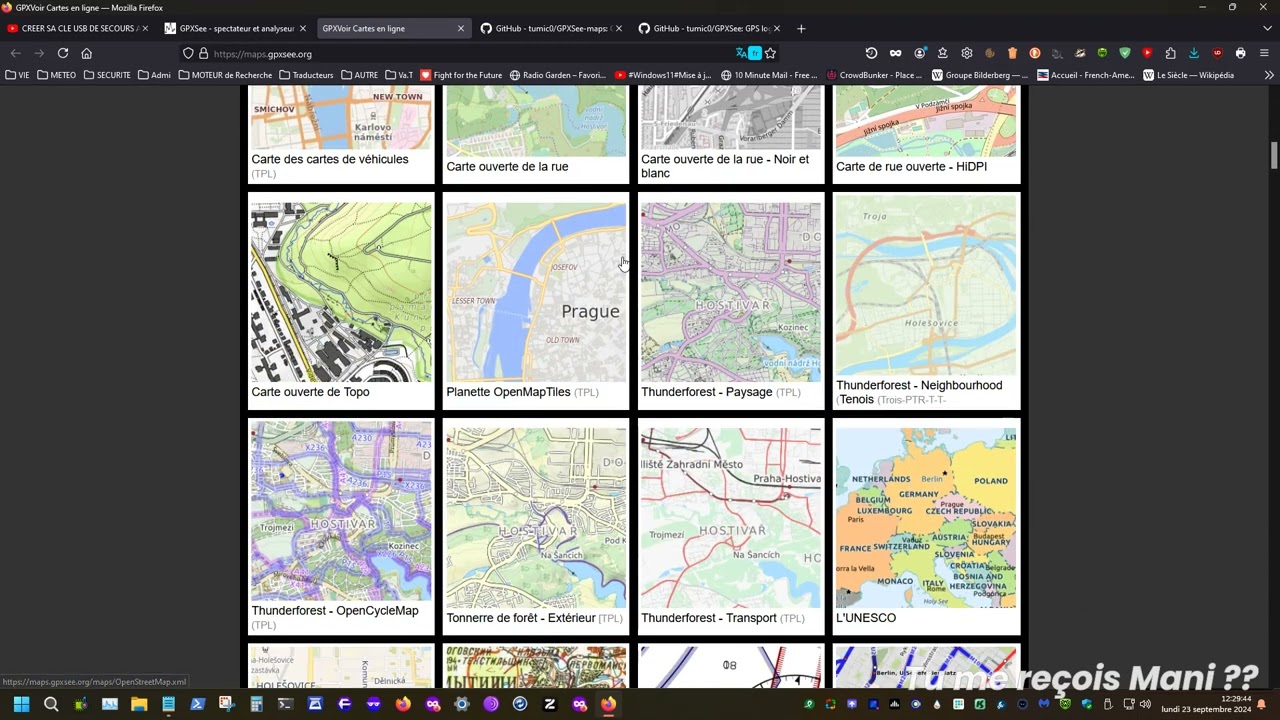Open File Explorer from the taskbar
1280x720 pixels.
pyautogui.click(x=139, y=704)
